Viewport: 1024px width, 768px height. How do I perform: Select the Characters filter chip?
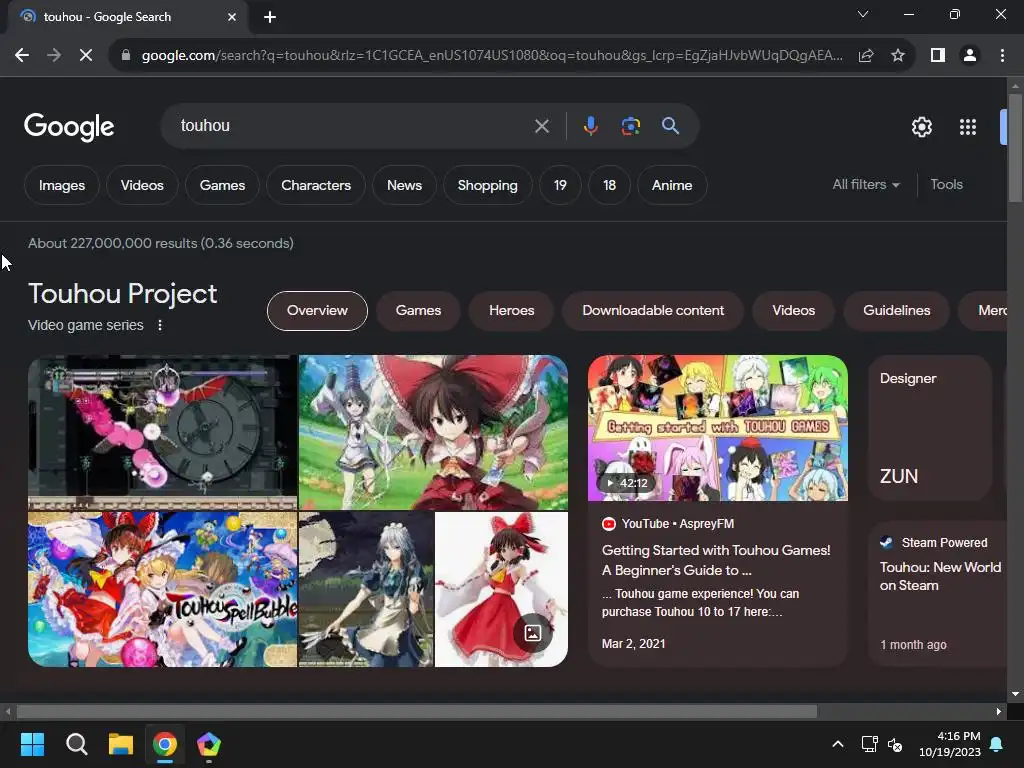316,185
